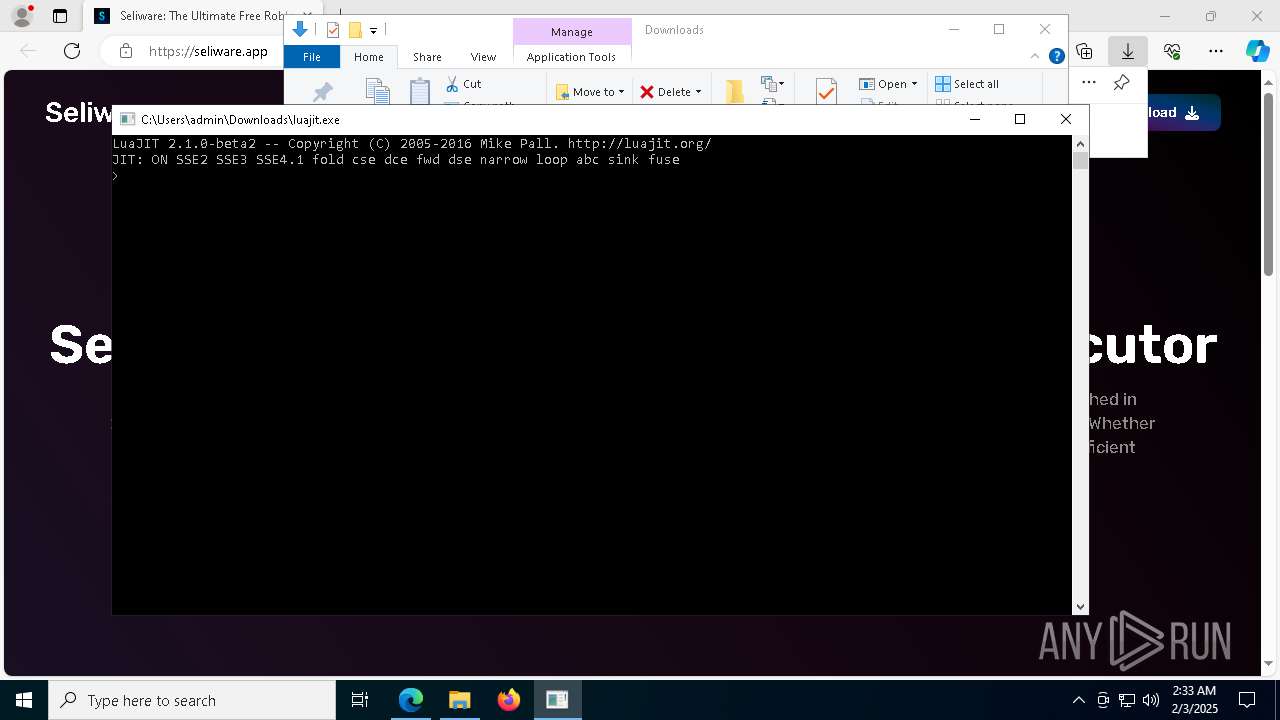The image size is (1280, 720).
Task: Open Windows Start menu
Action: click(24, 700)
